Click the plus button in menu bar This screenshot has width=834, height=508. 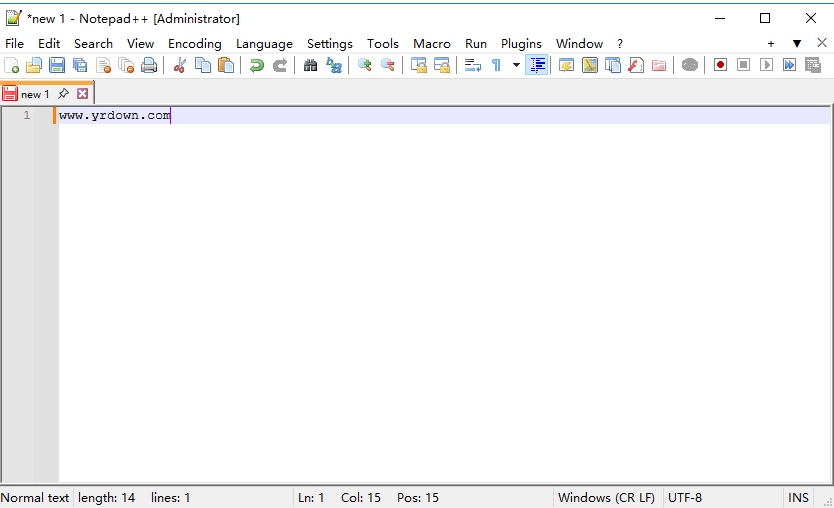coord(771,44)
